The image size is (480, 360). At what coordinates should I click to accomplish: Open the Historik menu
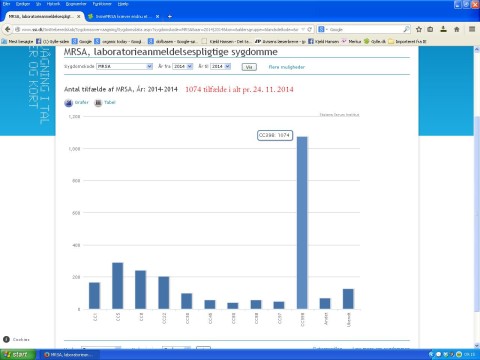[53, 4]
